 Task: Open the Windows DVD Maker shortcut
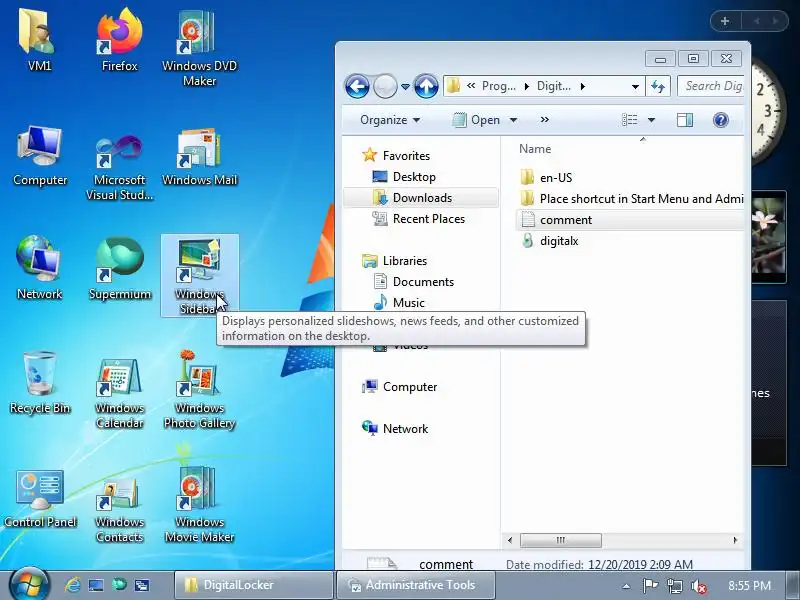click(x=199, y=47)
